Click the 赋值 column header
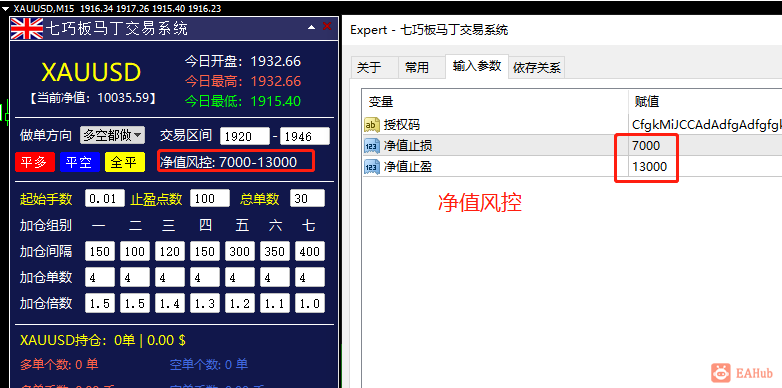The height and width of the screenshot is (388, 782). pyautogui.click(x=705, y=102)
